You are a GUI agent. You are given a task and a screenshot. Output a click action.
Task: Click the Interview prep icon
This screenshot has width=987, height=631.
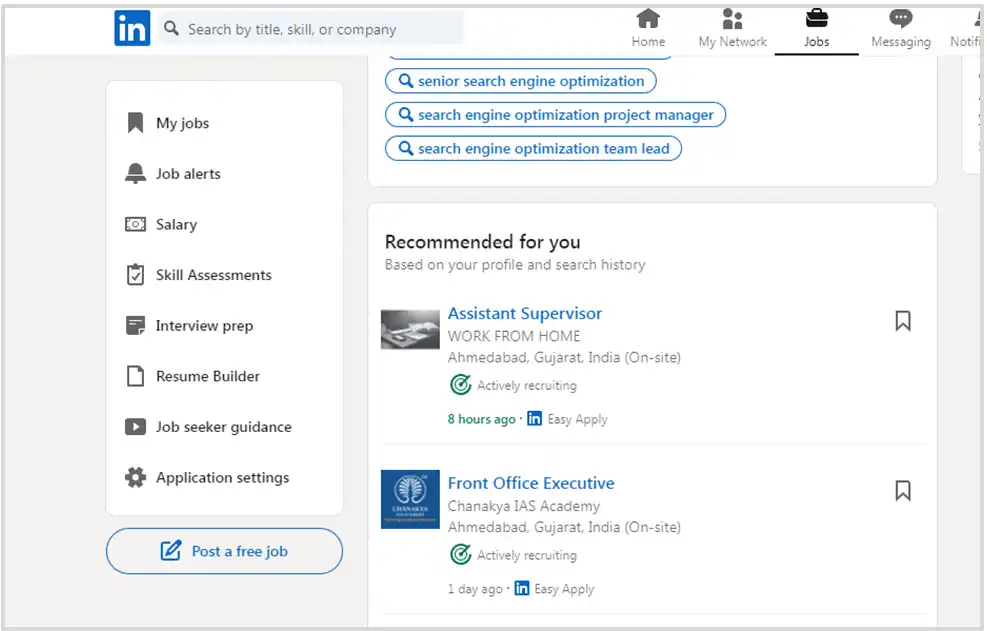[135, 326]
